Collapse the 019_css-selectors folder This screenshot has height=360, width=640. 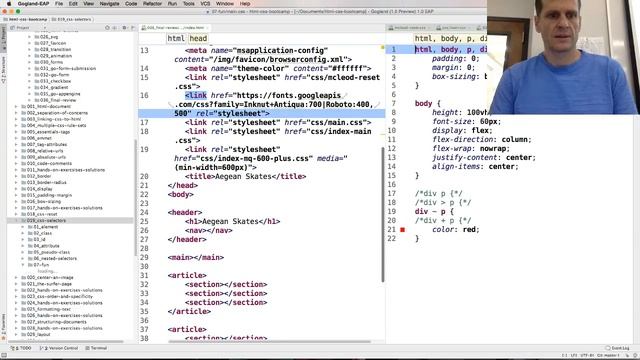[x=16, y=220]
